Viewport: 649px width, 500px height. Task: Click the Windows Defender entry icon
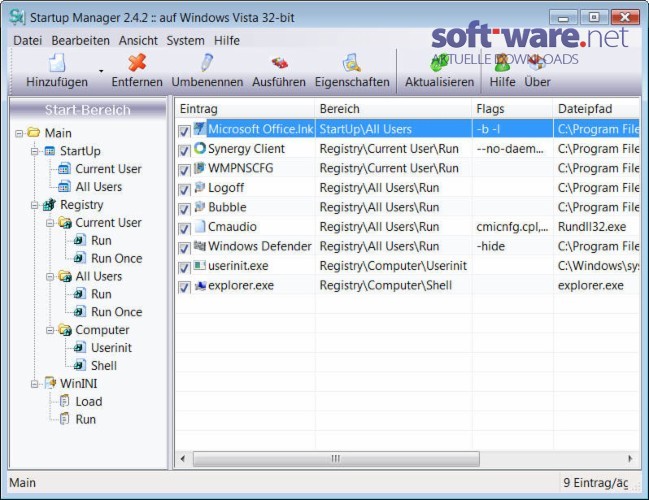(200, 246)
